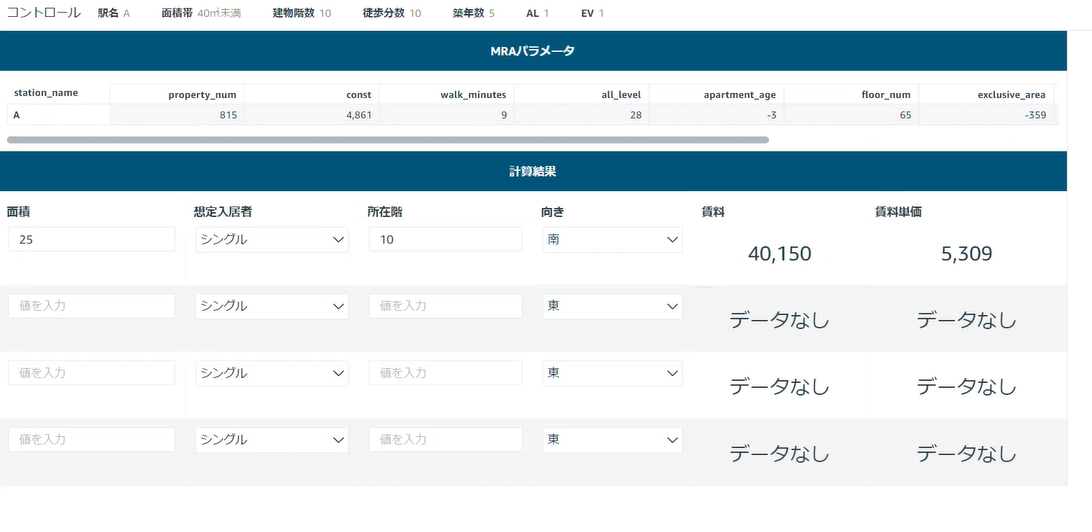Click the floor_num cell with value 65
Image resolution: width=1092 pixels, height=532 pixels.
[x=852, y=115]
